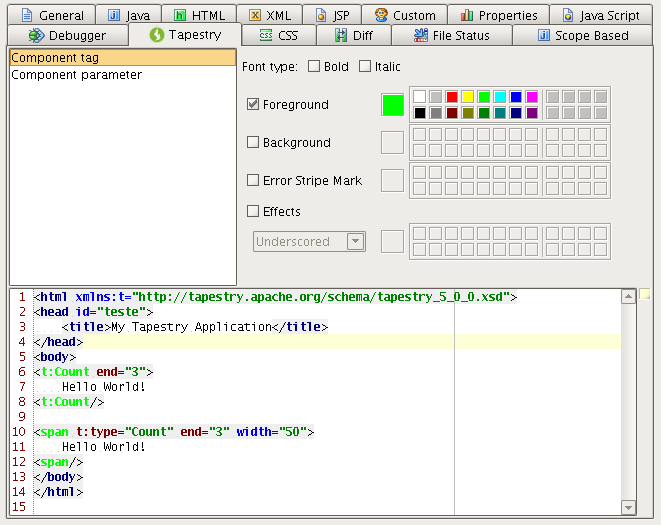Click the Java Script tab icon
Screen dimensions: 661x525
click(568, 15)
